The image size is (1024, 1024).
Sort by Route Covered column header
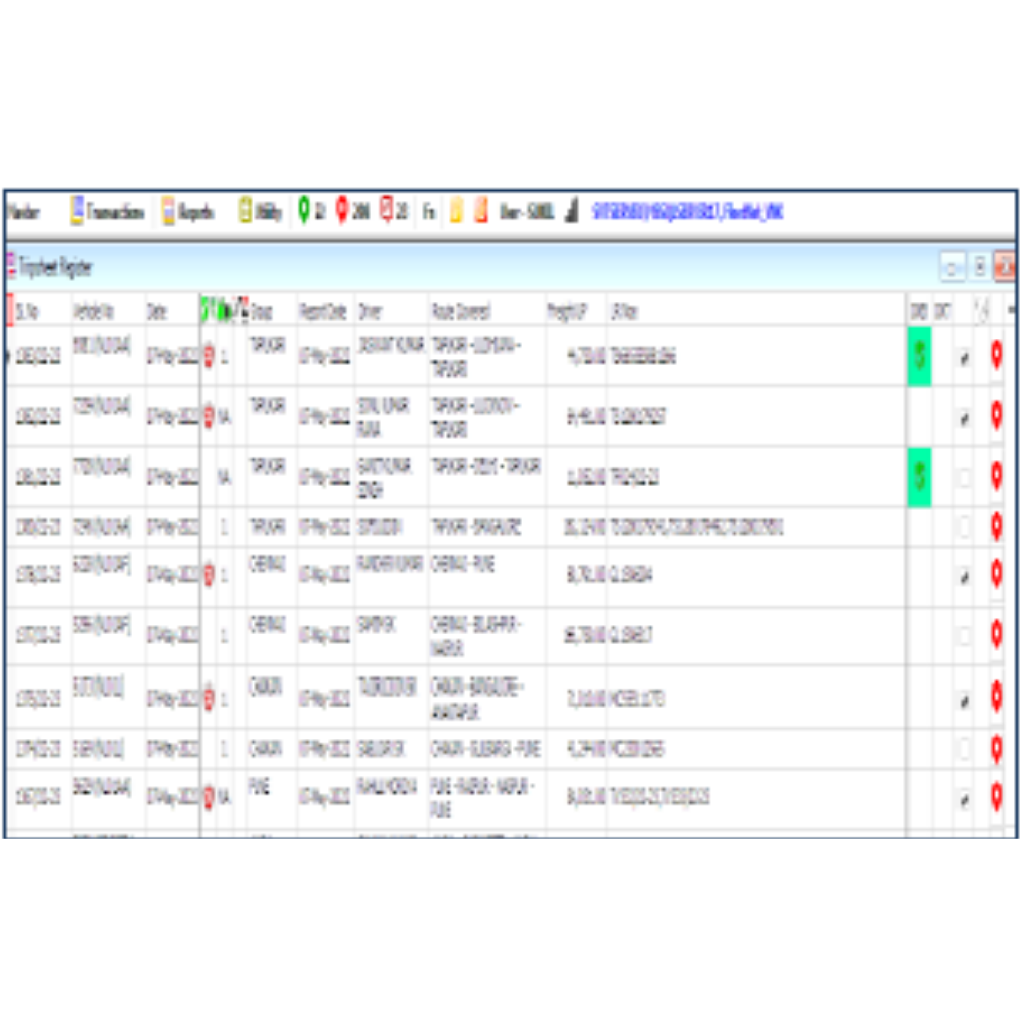[x=461, y=312]
